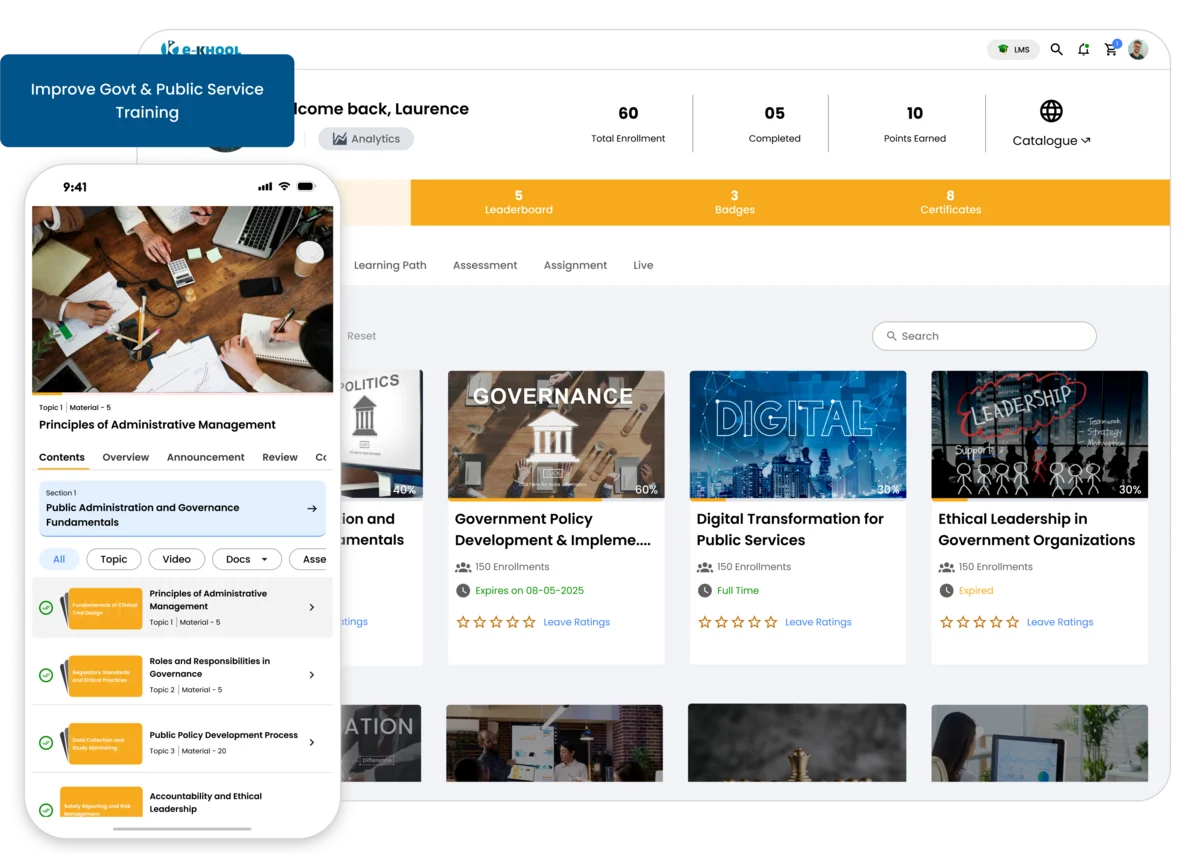Toggle the completion check on Principles of Administrative Management
Image resolution: width=1200 pixels, height=854 pixels.
pyautogui.click(x=46, y=607)
